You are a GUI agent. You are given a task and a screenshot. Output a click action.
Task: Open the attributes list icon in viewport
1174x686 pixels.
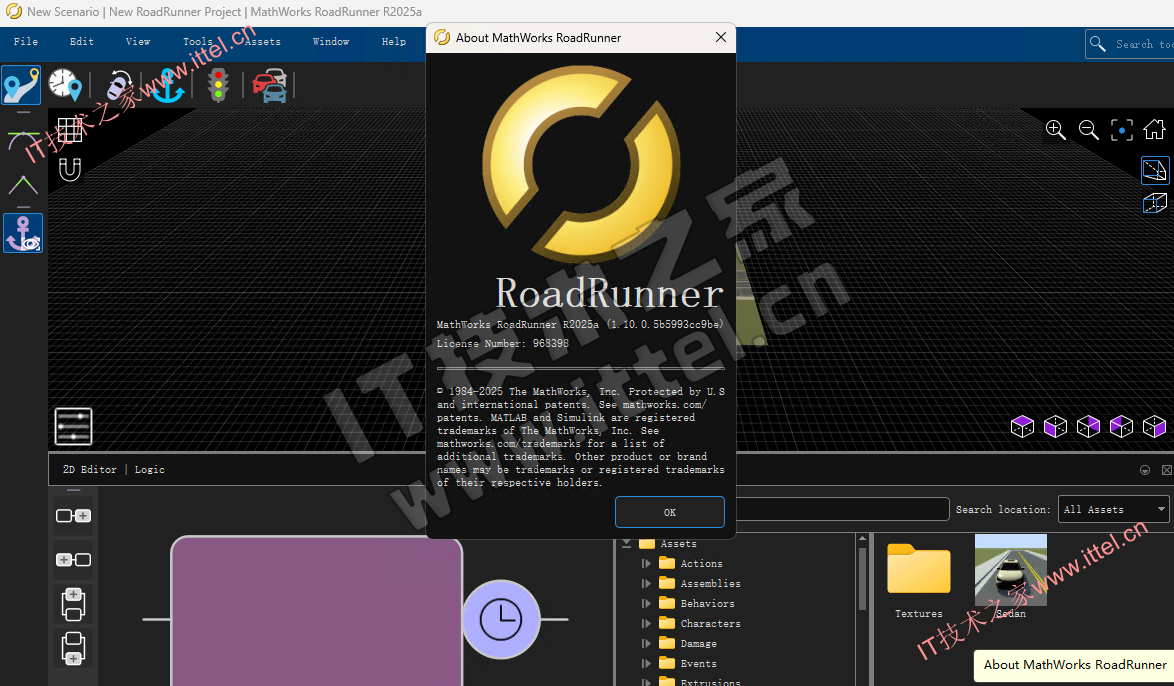73,427
